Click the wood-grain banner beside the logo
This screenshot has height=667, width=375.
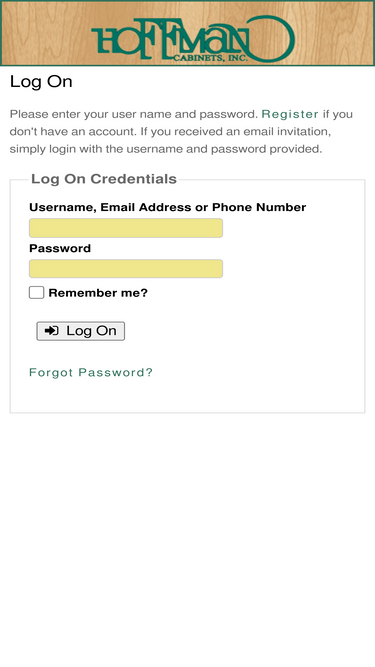[x=47, y=33]
